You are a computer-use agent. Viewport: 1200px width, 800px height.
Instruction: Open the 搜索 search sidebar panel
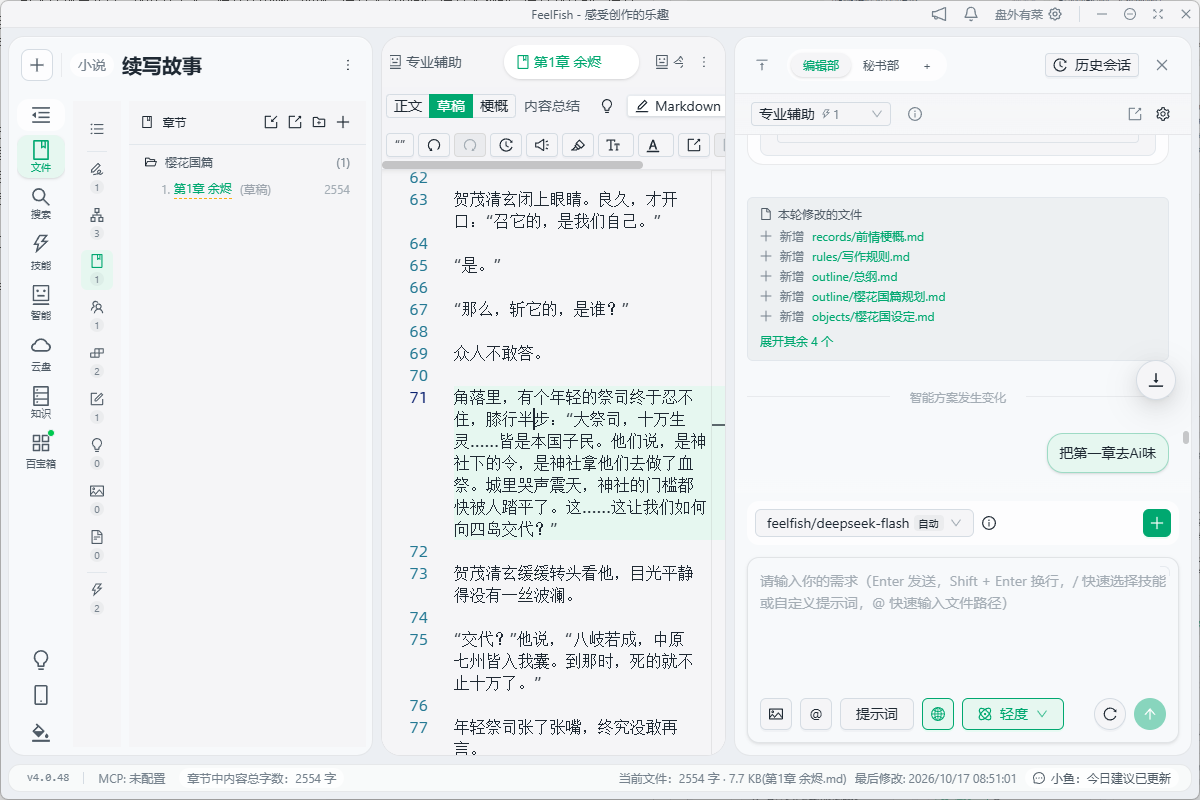[x=41, y=203]
